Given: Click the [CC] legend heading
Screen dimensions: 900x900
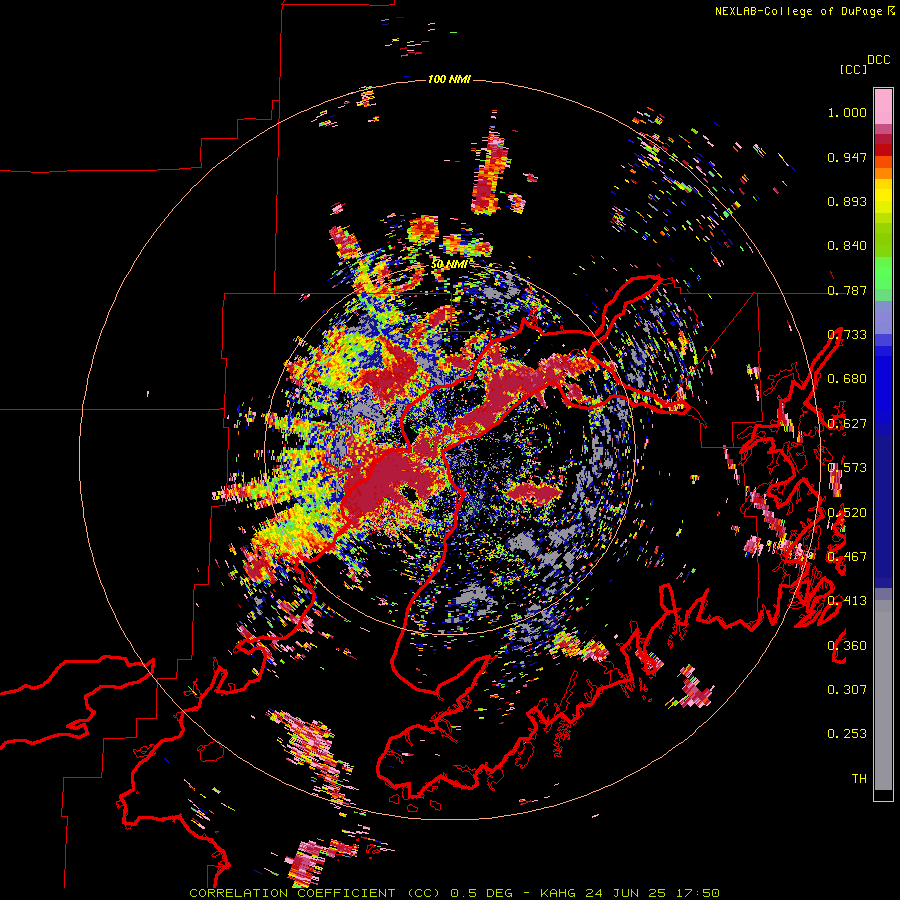Looking at the screenshot, I should (853, 69).
